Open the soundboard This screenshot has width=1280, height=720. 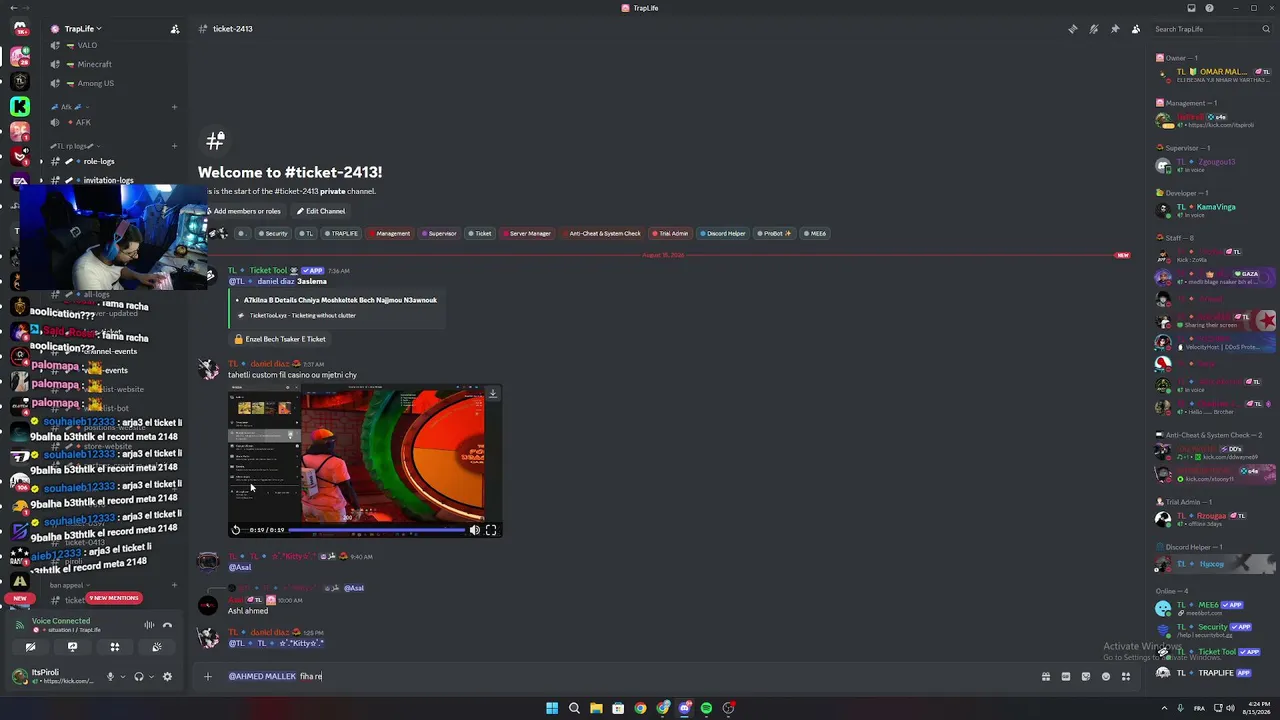pyautogui.click(x=157, y=647)
